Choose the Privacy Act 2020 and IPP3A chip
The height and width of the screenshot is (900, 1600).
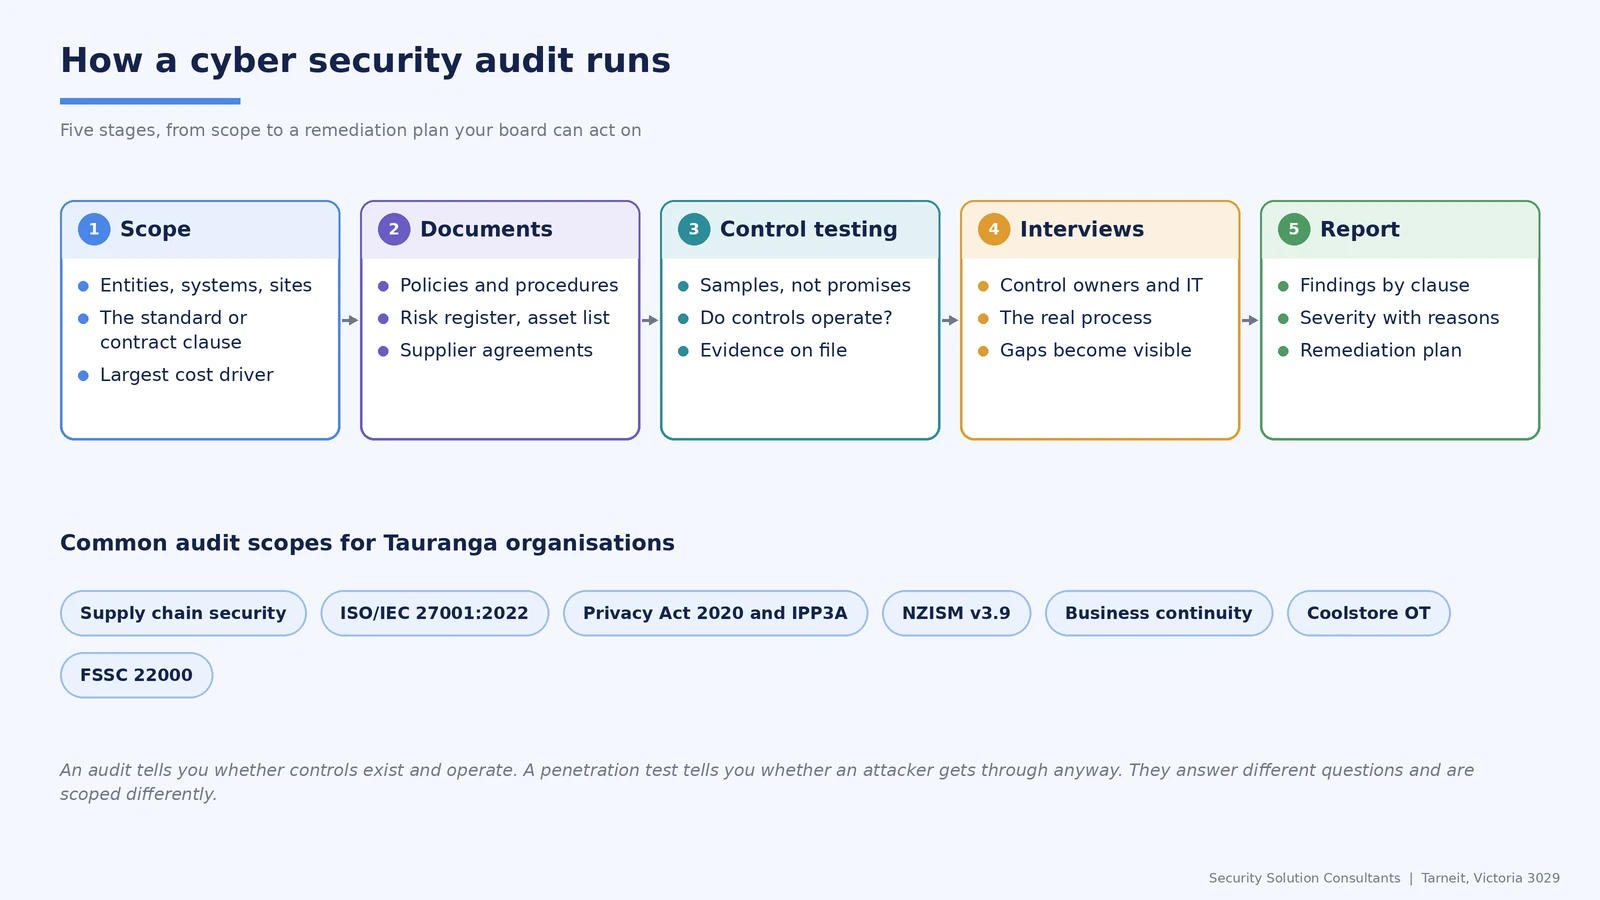pyautogui.click(x=715, y=613)
